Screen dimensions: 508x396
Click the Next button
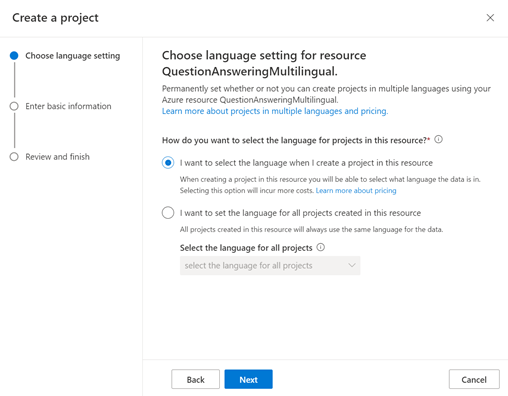pyautogui.click(x=248, y=379)
